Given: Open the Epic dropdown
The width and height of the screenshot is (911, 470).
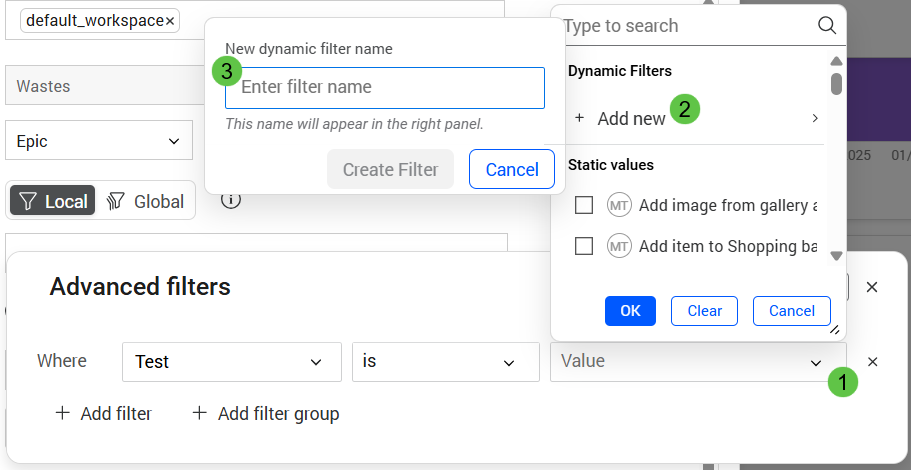Looking at the screenshot, I should click(x=99, y=140).
